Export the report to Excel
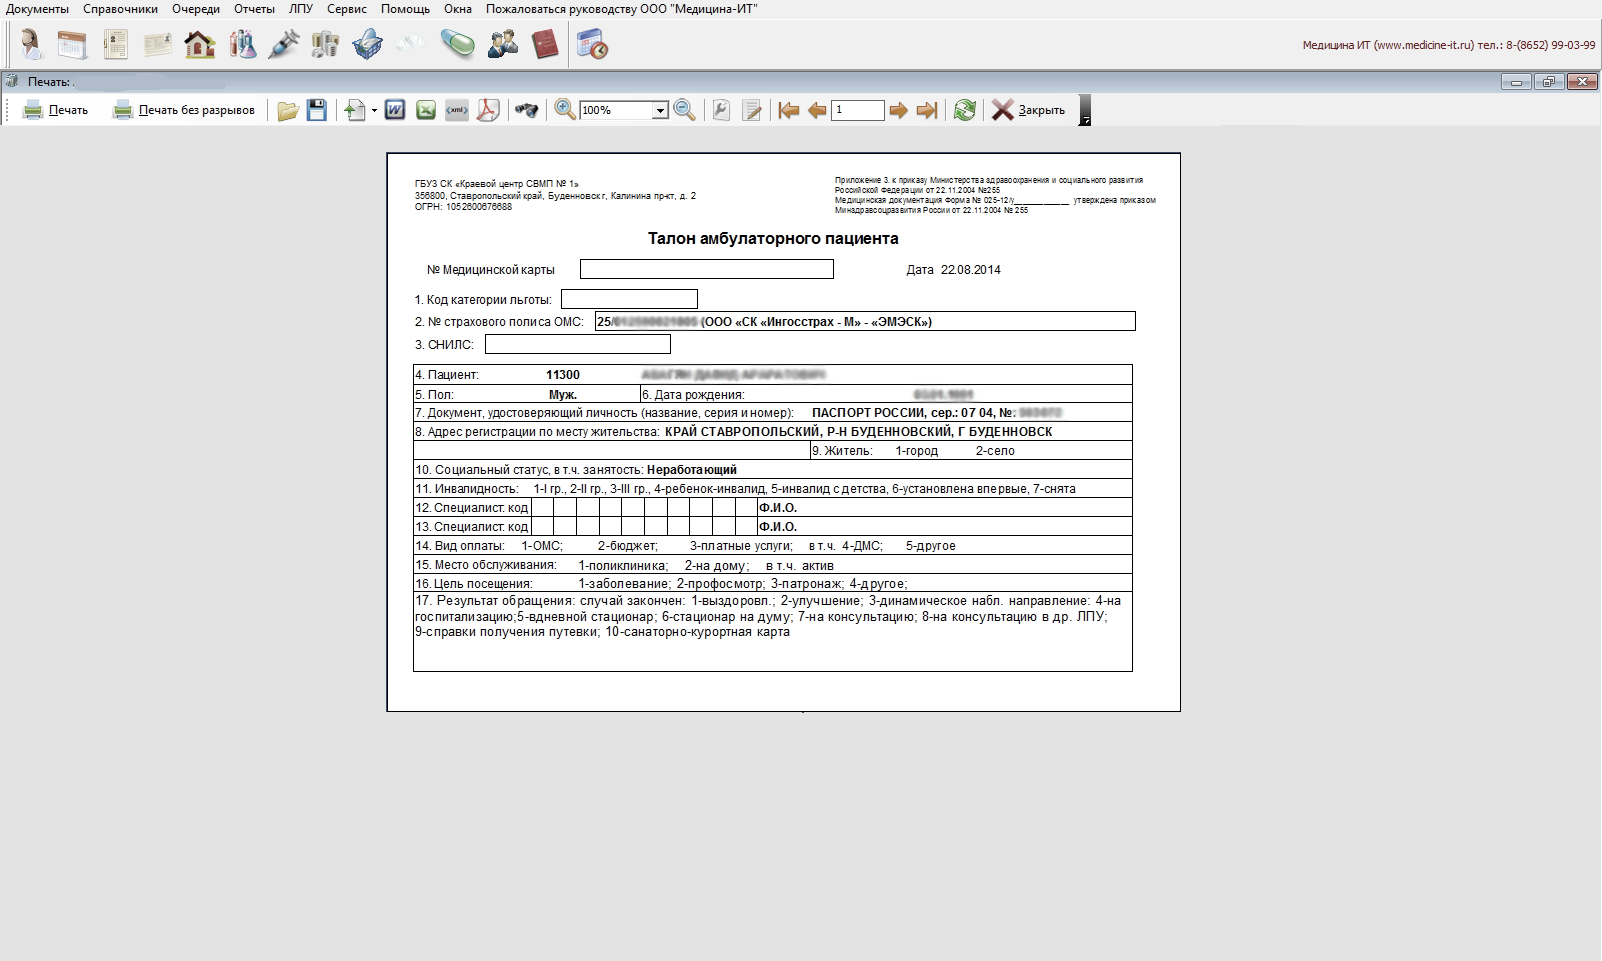The height and width of the screenshot is (961, 1602). coord(426,110)
